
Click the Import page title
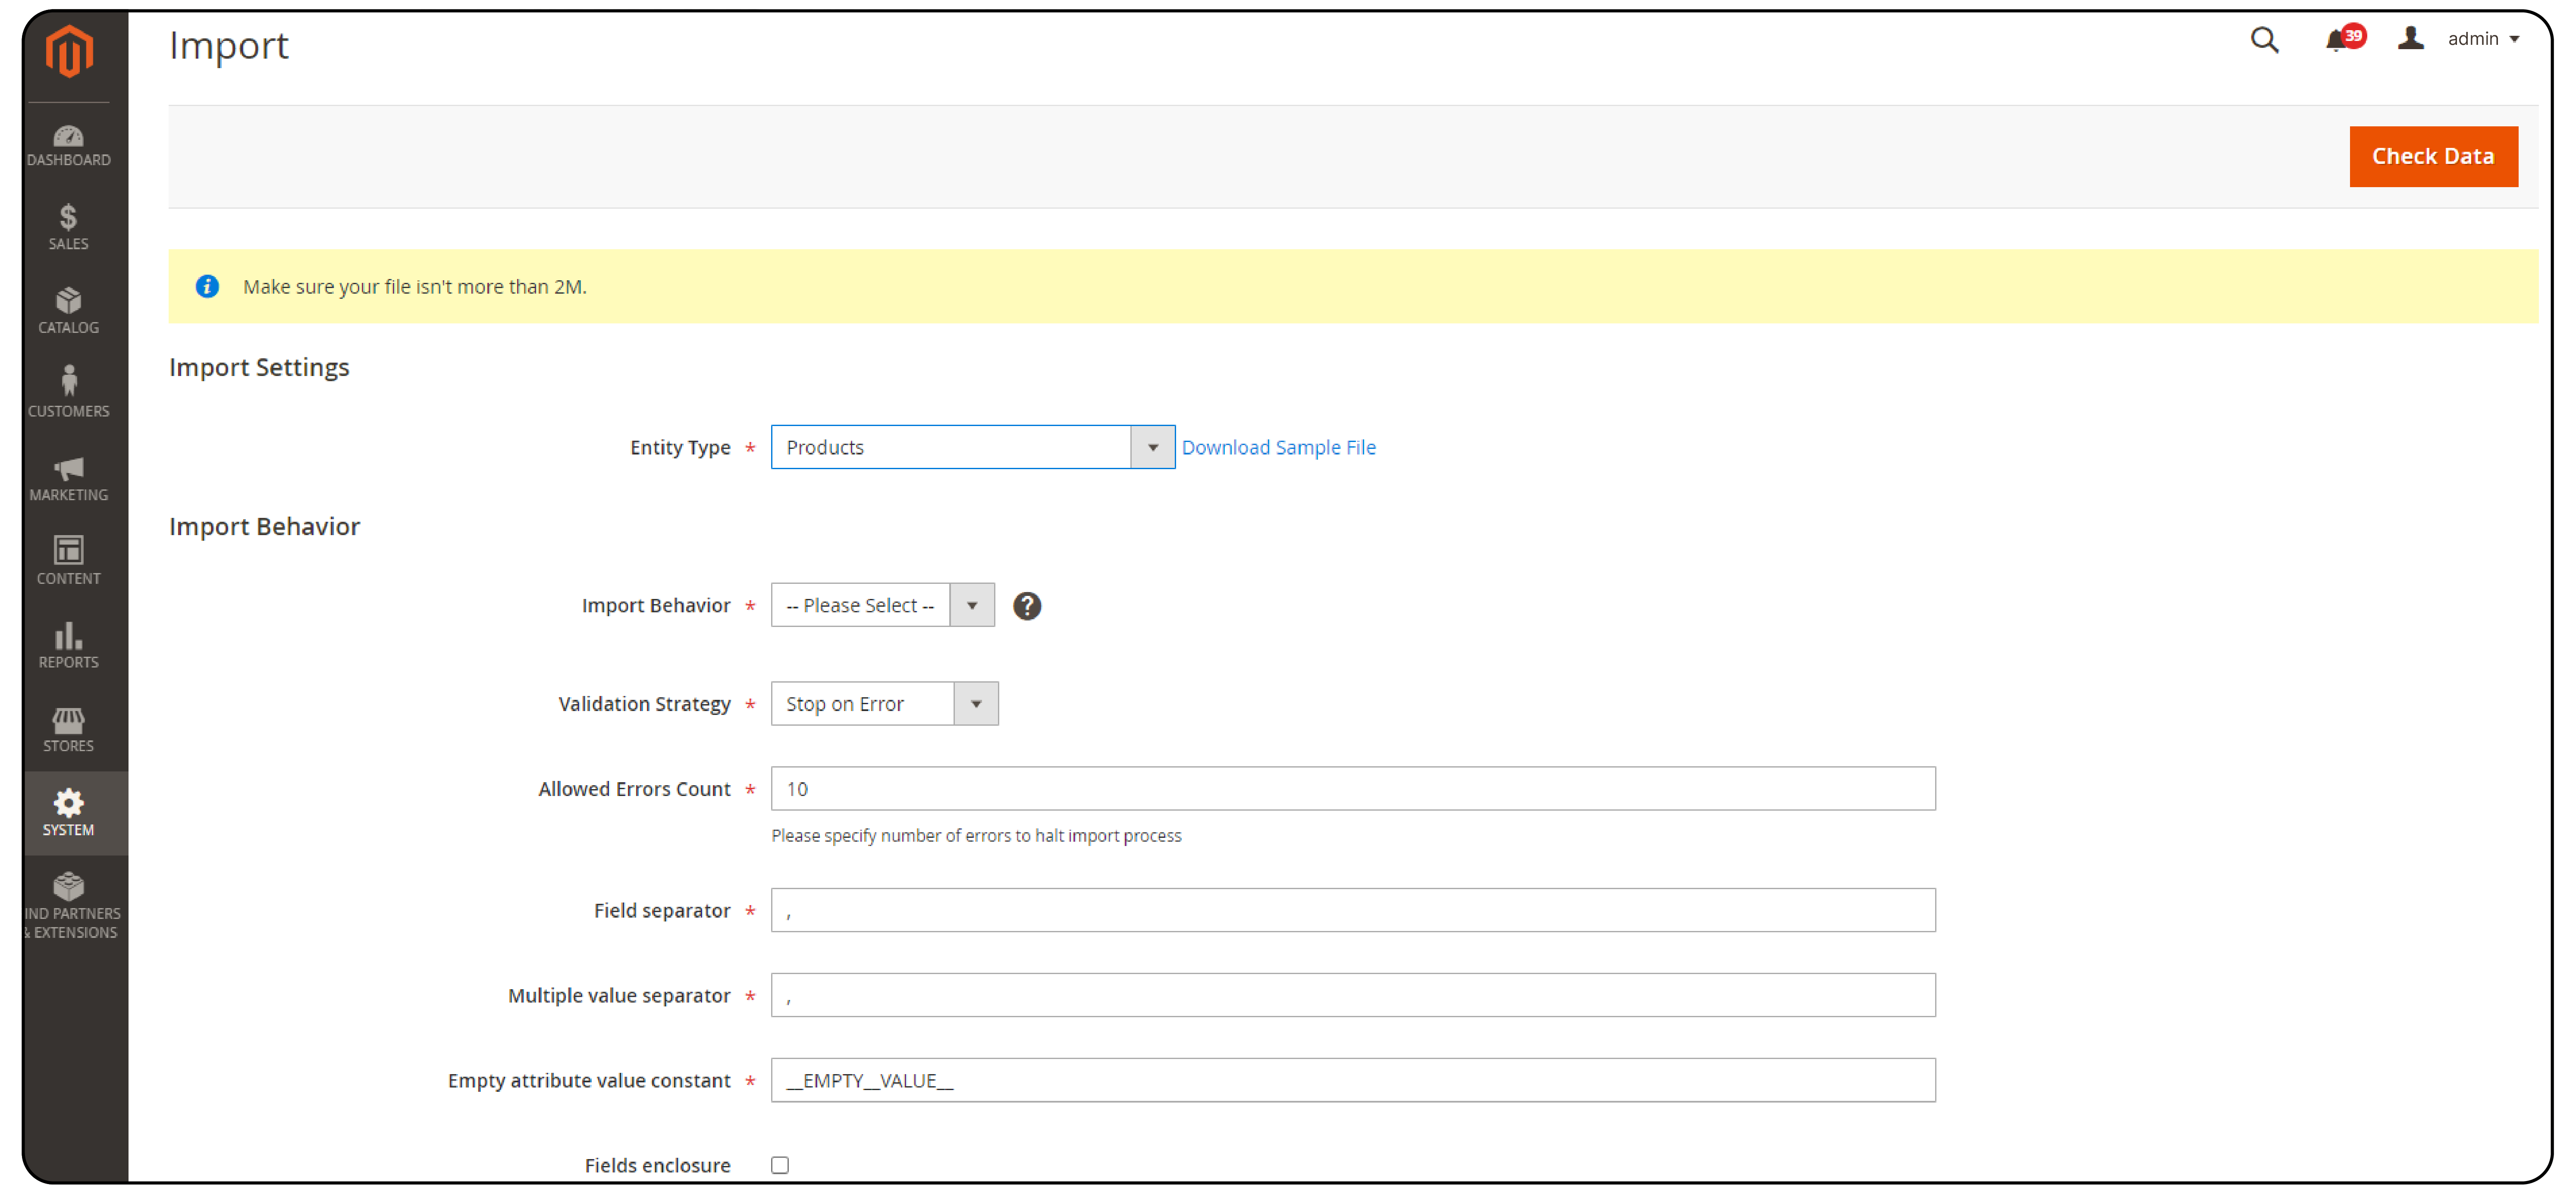(229, 46)
